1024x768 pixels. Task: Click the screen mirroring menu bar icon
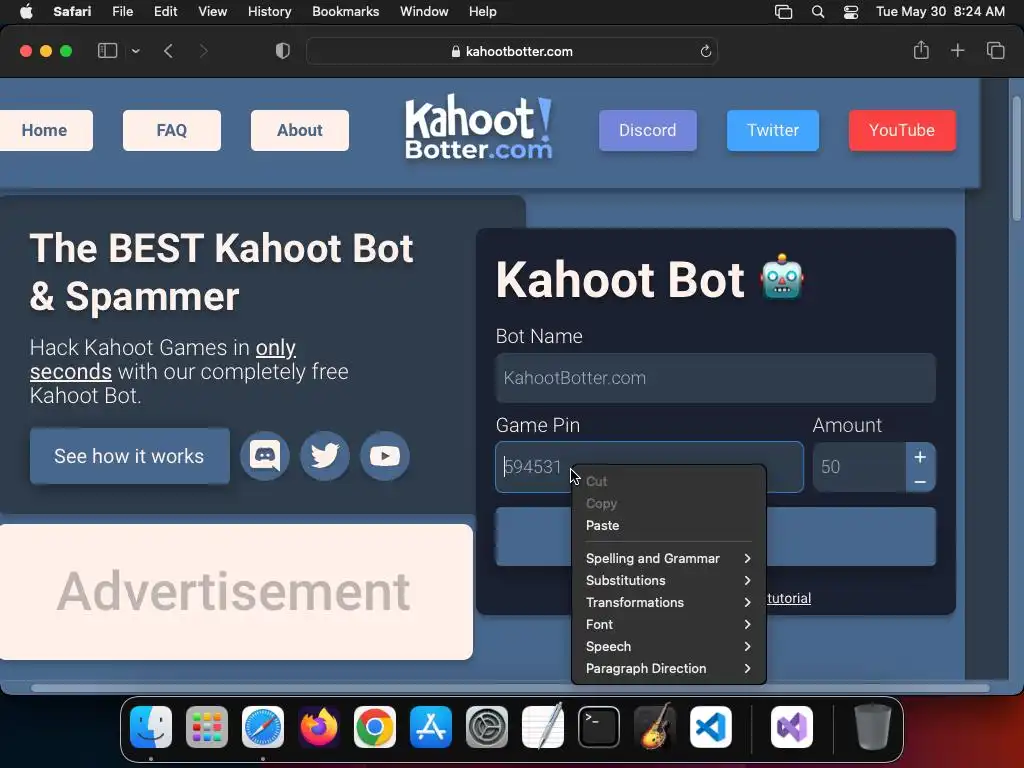point(783,12)
